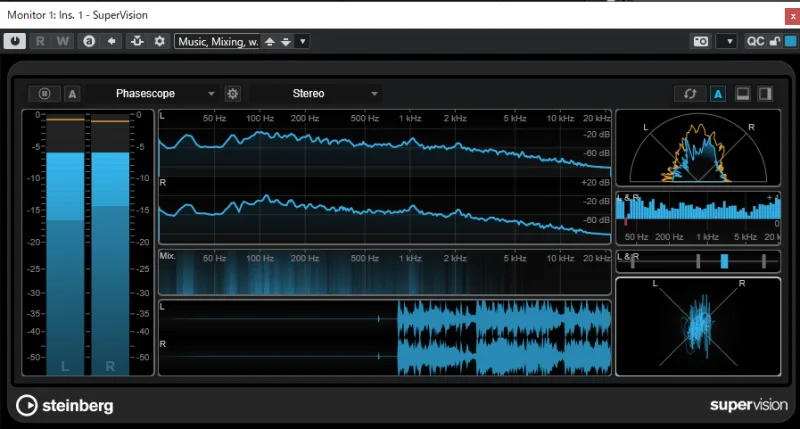Split the module vertically using layout icon
The width and height of the screenshot is (800, 429).
pos(766,94)
